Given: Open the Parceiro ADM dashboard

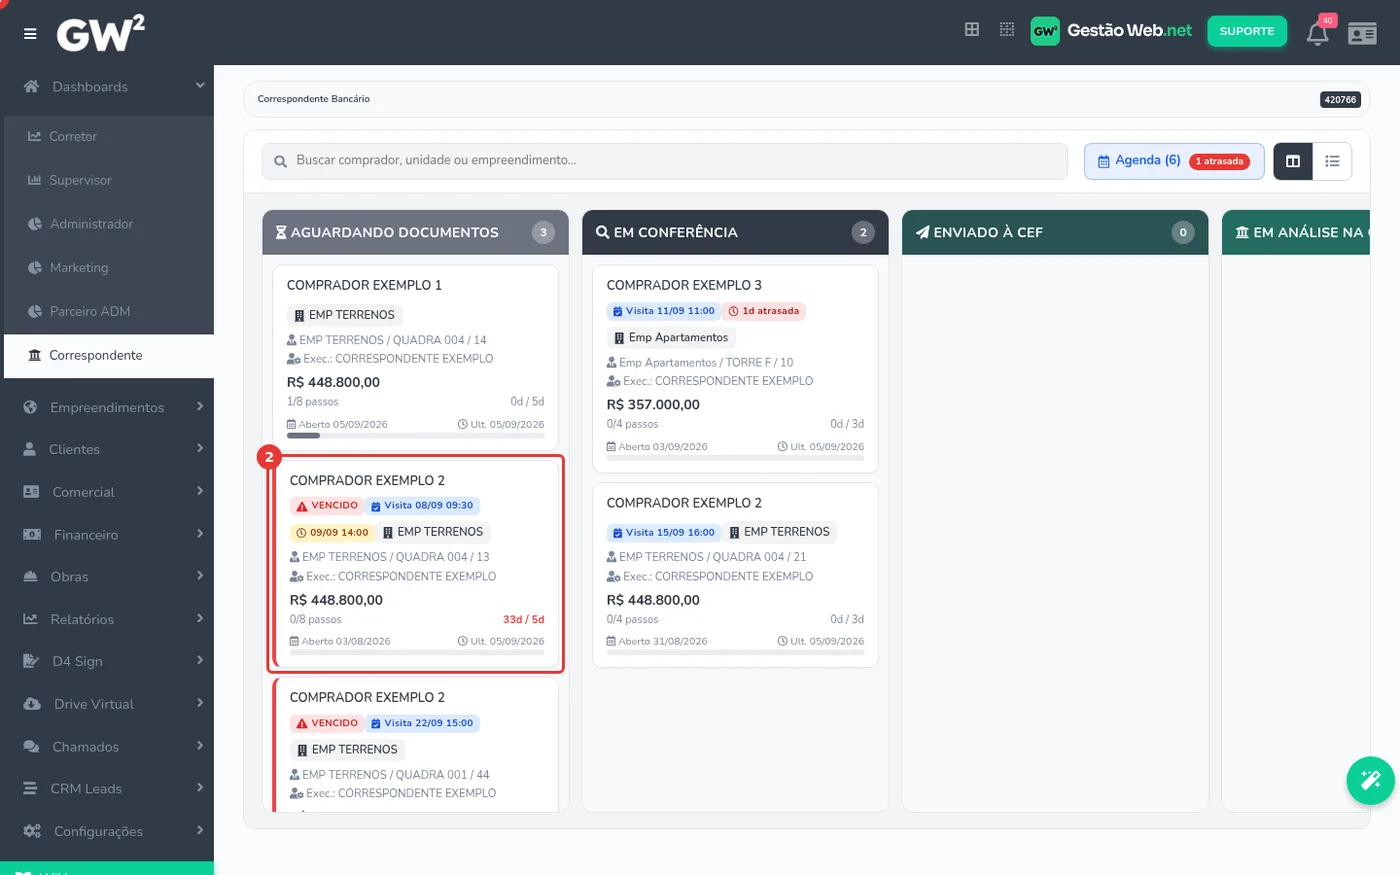Looking at the screenshot, I should [109, 312].
